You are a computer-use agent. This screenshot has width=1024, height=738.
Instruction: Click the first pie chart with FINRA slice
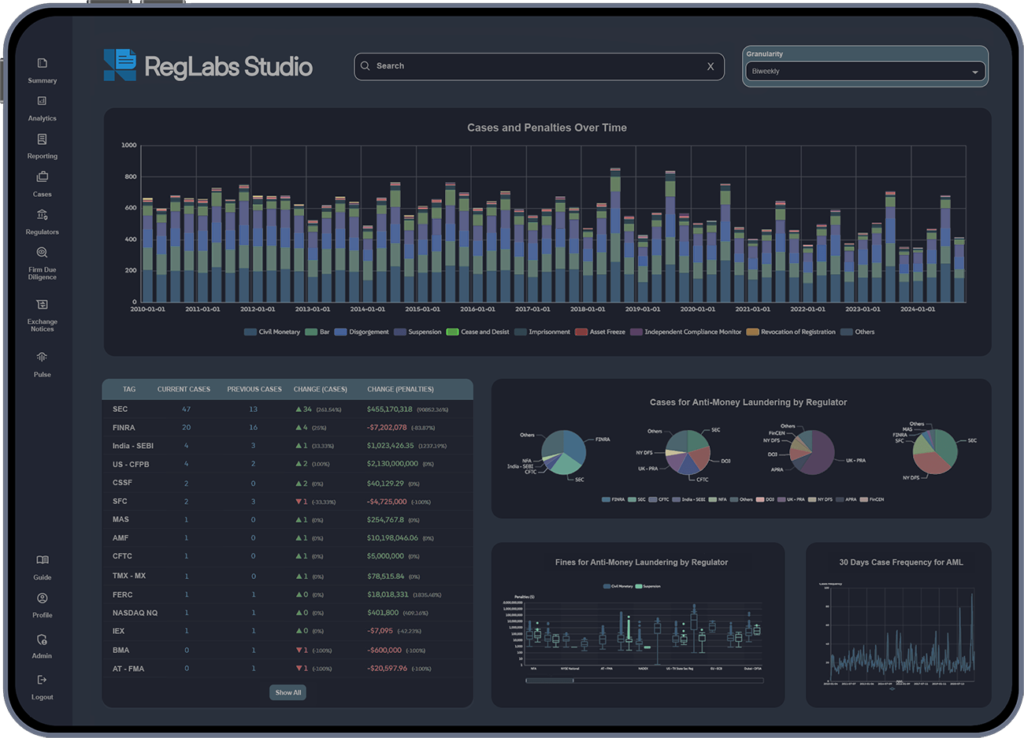point(564,452)
